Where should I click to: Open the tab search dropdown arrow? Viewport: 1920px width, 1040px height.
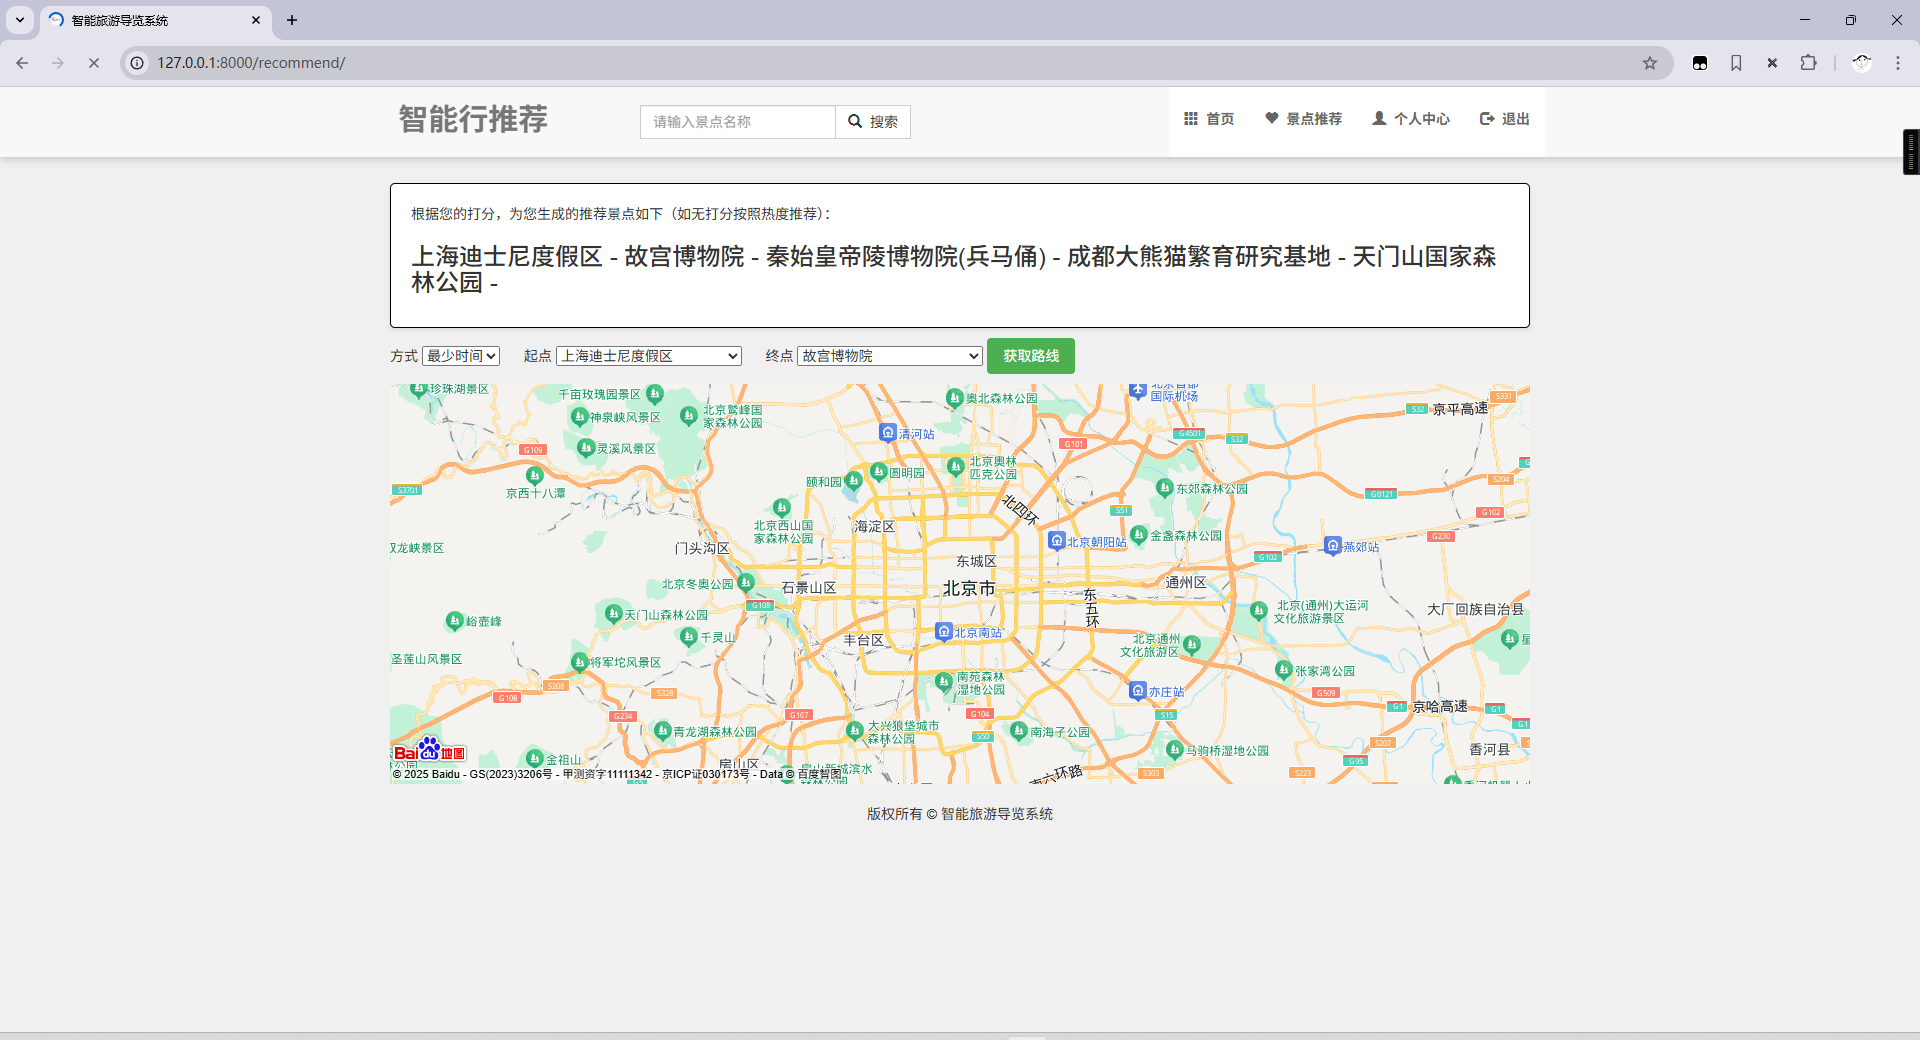(x=20, y=20)
